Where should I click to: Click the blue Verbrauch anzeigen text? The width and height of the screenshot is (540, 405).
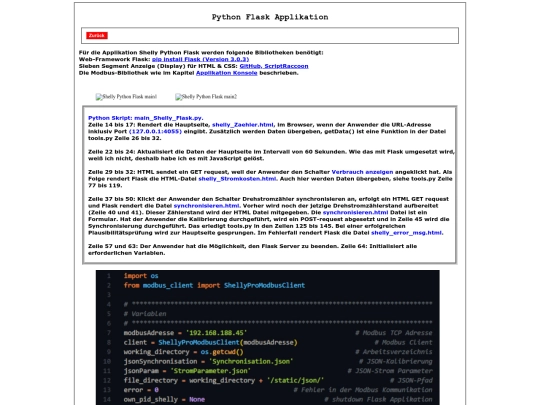(362, 172)
